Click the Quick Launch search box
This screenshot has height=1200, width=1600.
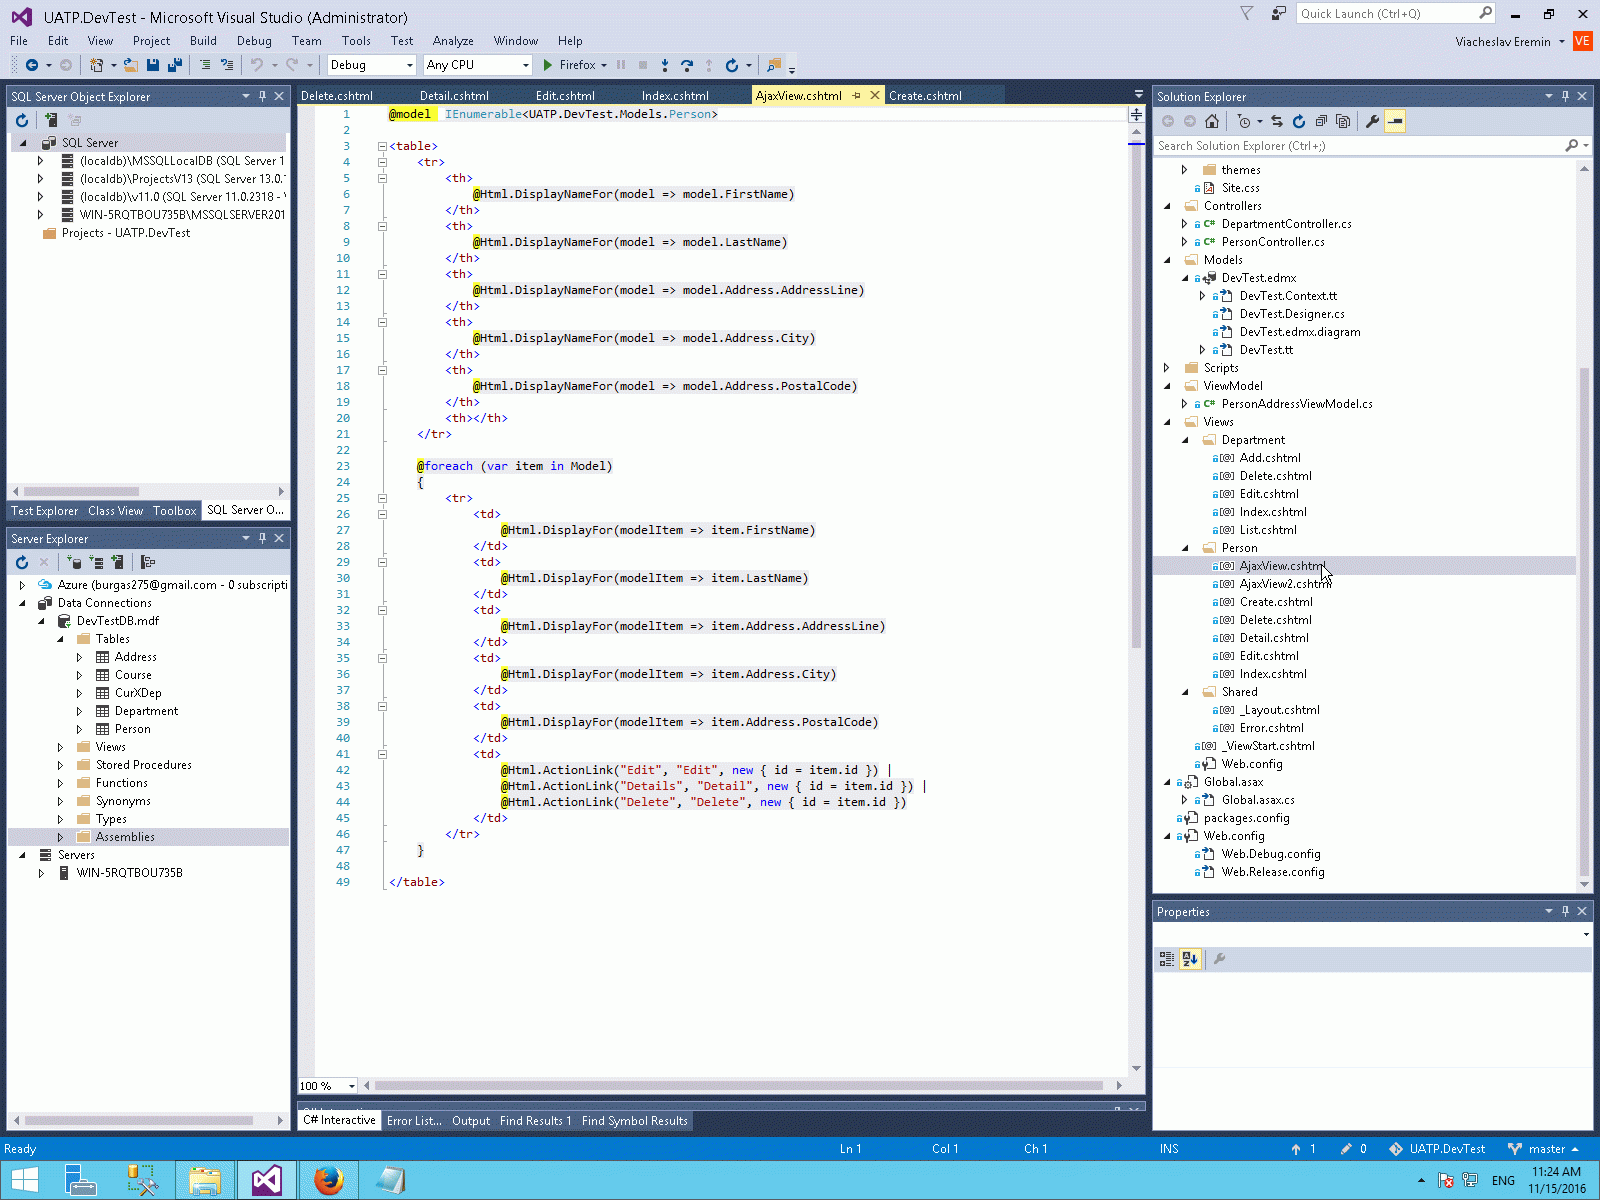coord(1396,14)
